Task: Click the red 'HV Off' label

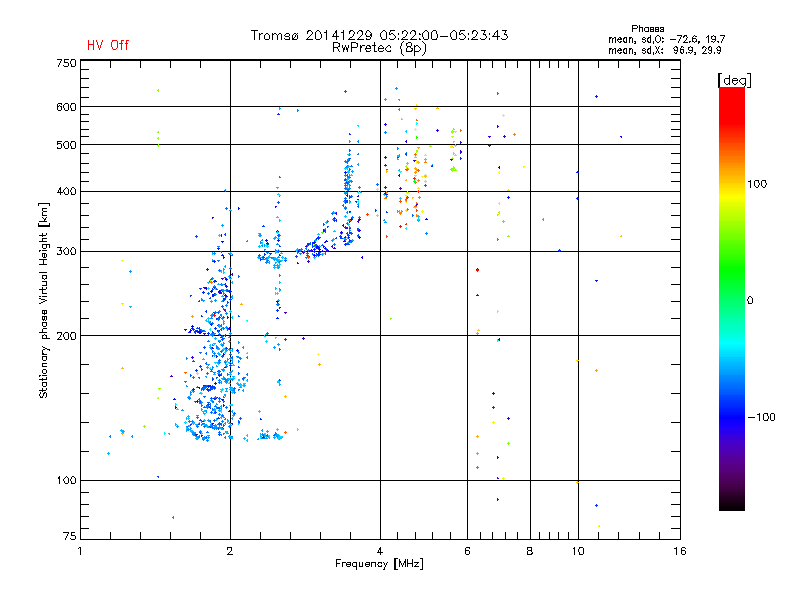Action: [x=108, y=45]
